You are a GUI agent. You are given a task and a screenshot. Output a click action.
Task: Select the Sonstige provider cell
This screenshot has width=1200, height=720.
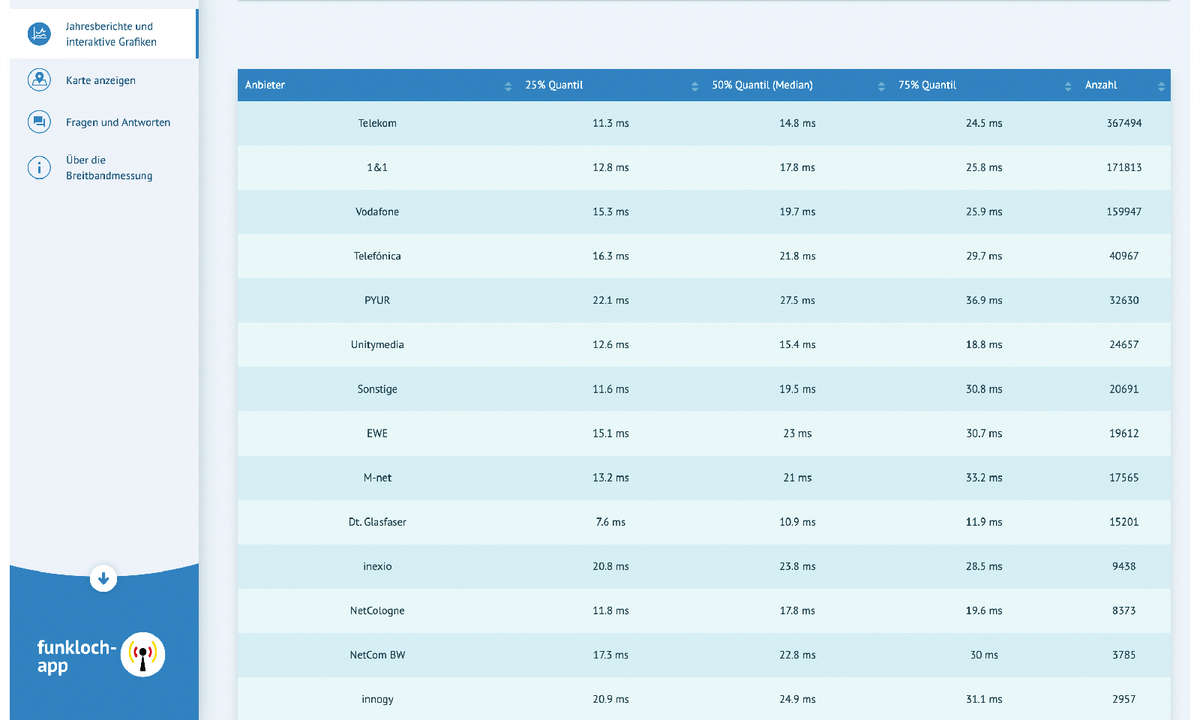point(377,389)
